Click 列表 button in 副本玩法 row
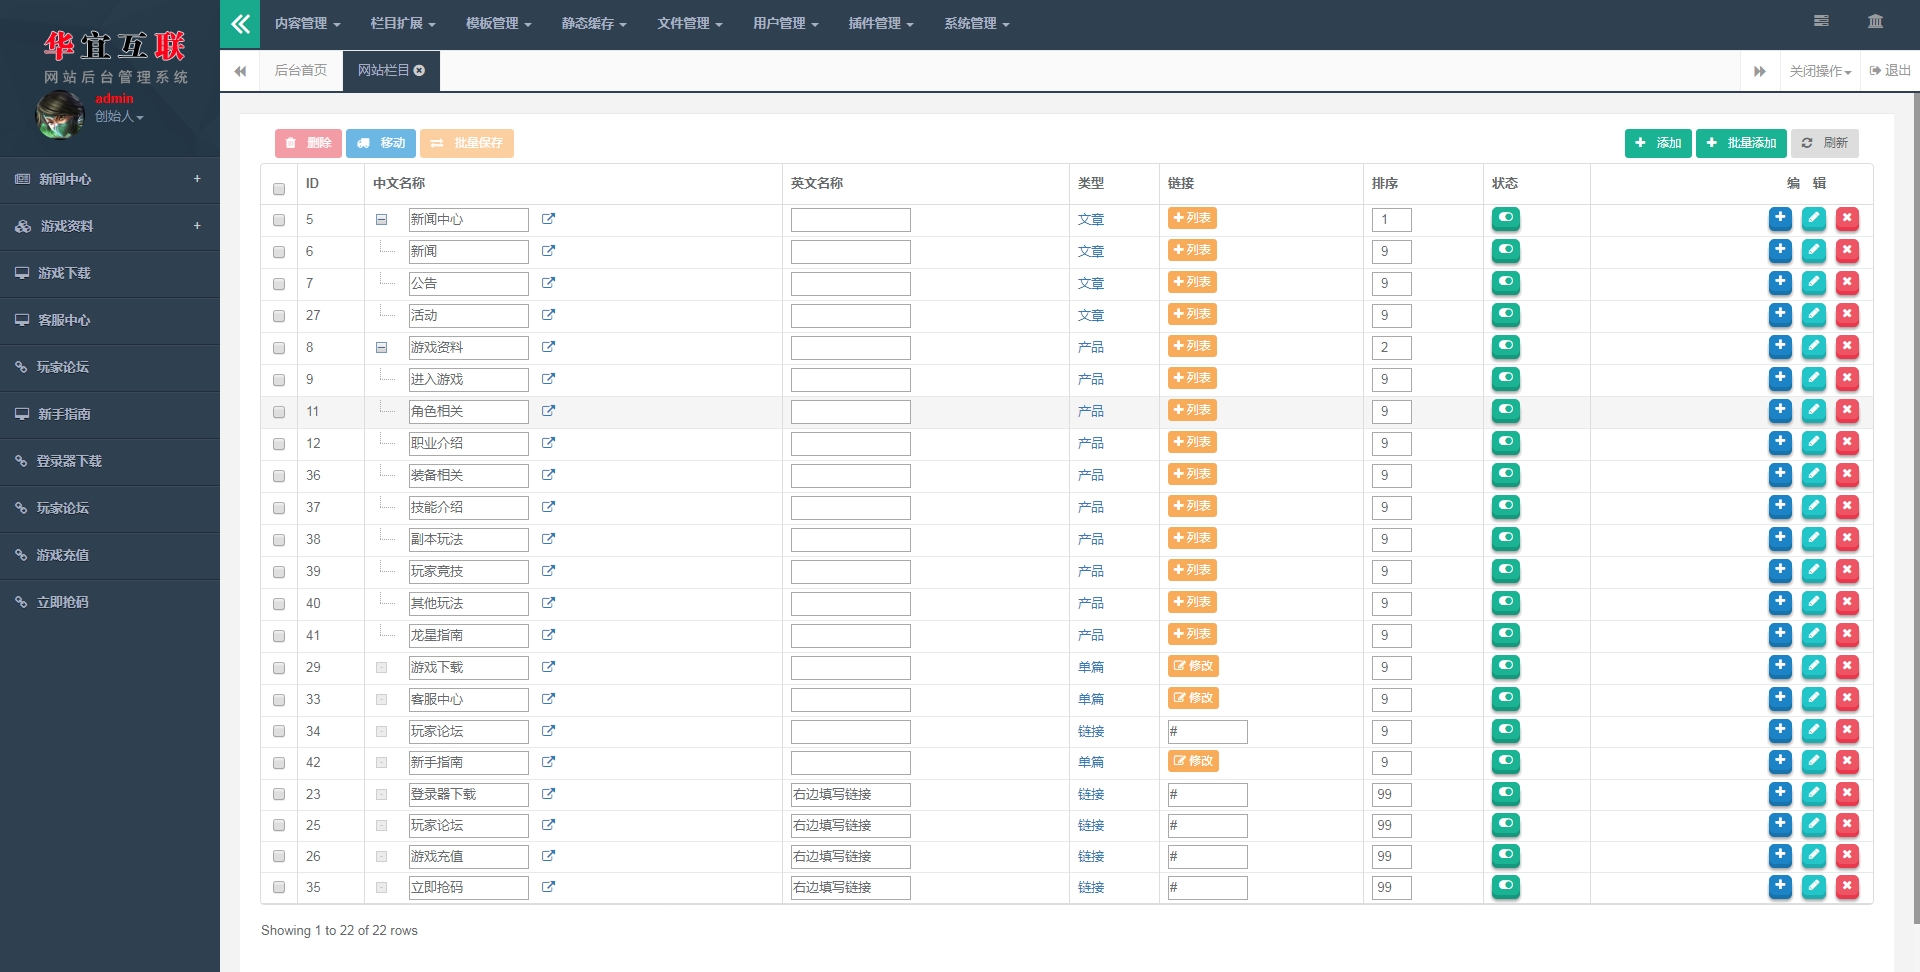Image resolution: width=1920 pixels, height=972 pixels. coord(1192,538)
